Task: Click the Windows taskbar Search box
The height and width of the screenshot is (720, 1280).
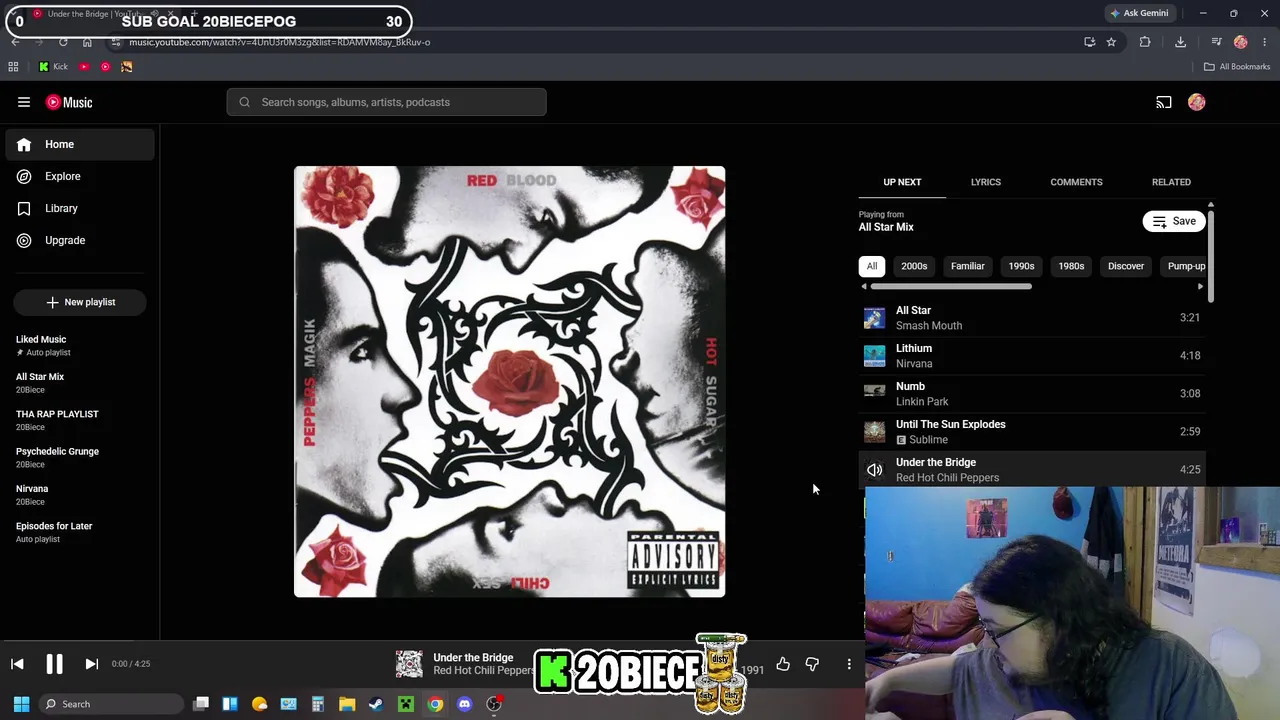Action: coord(112,704)
